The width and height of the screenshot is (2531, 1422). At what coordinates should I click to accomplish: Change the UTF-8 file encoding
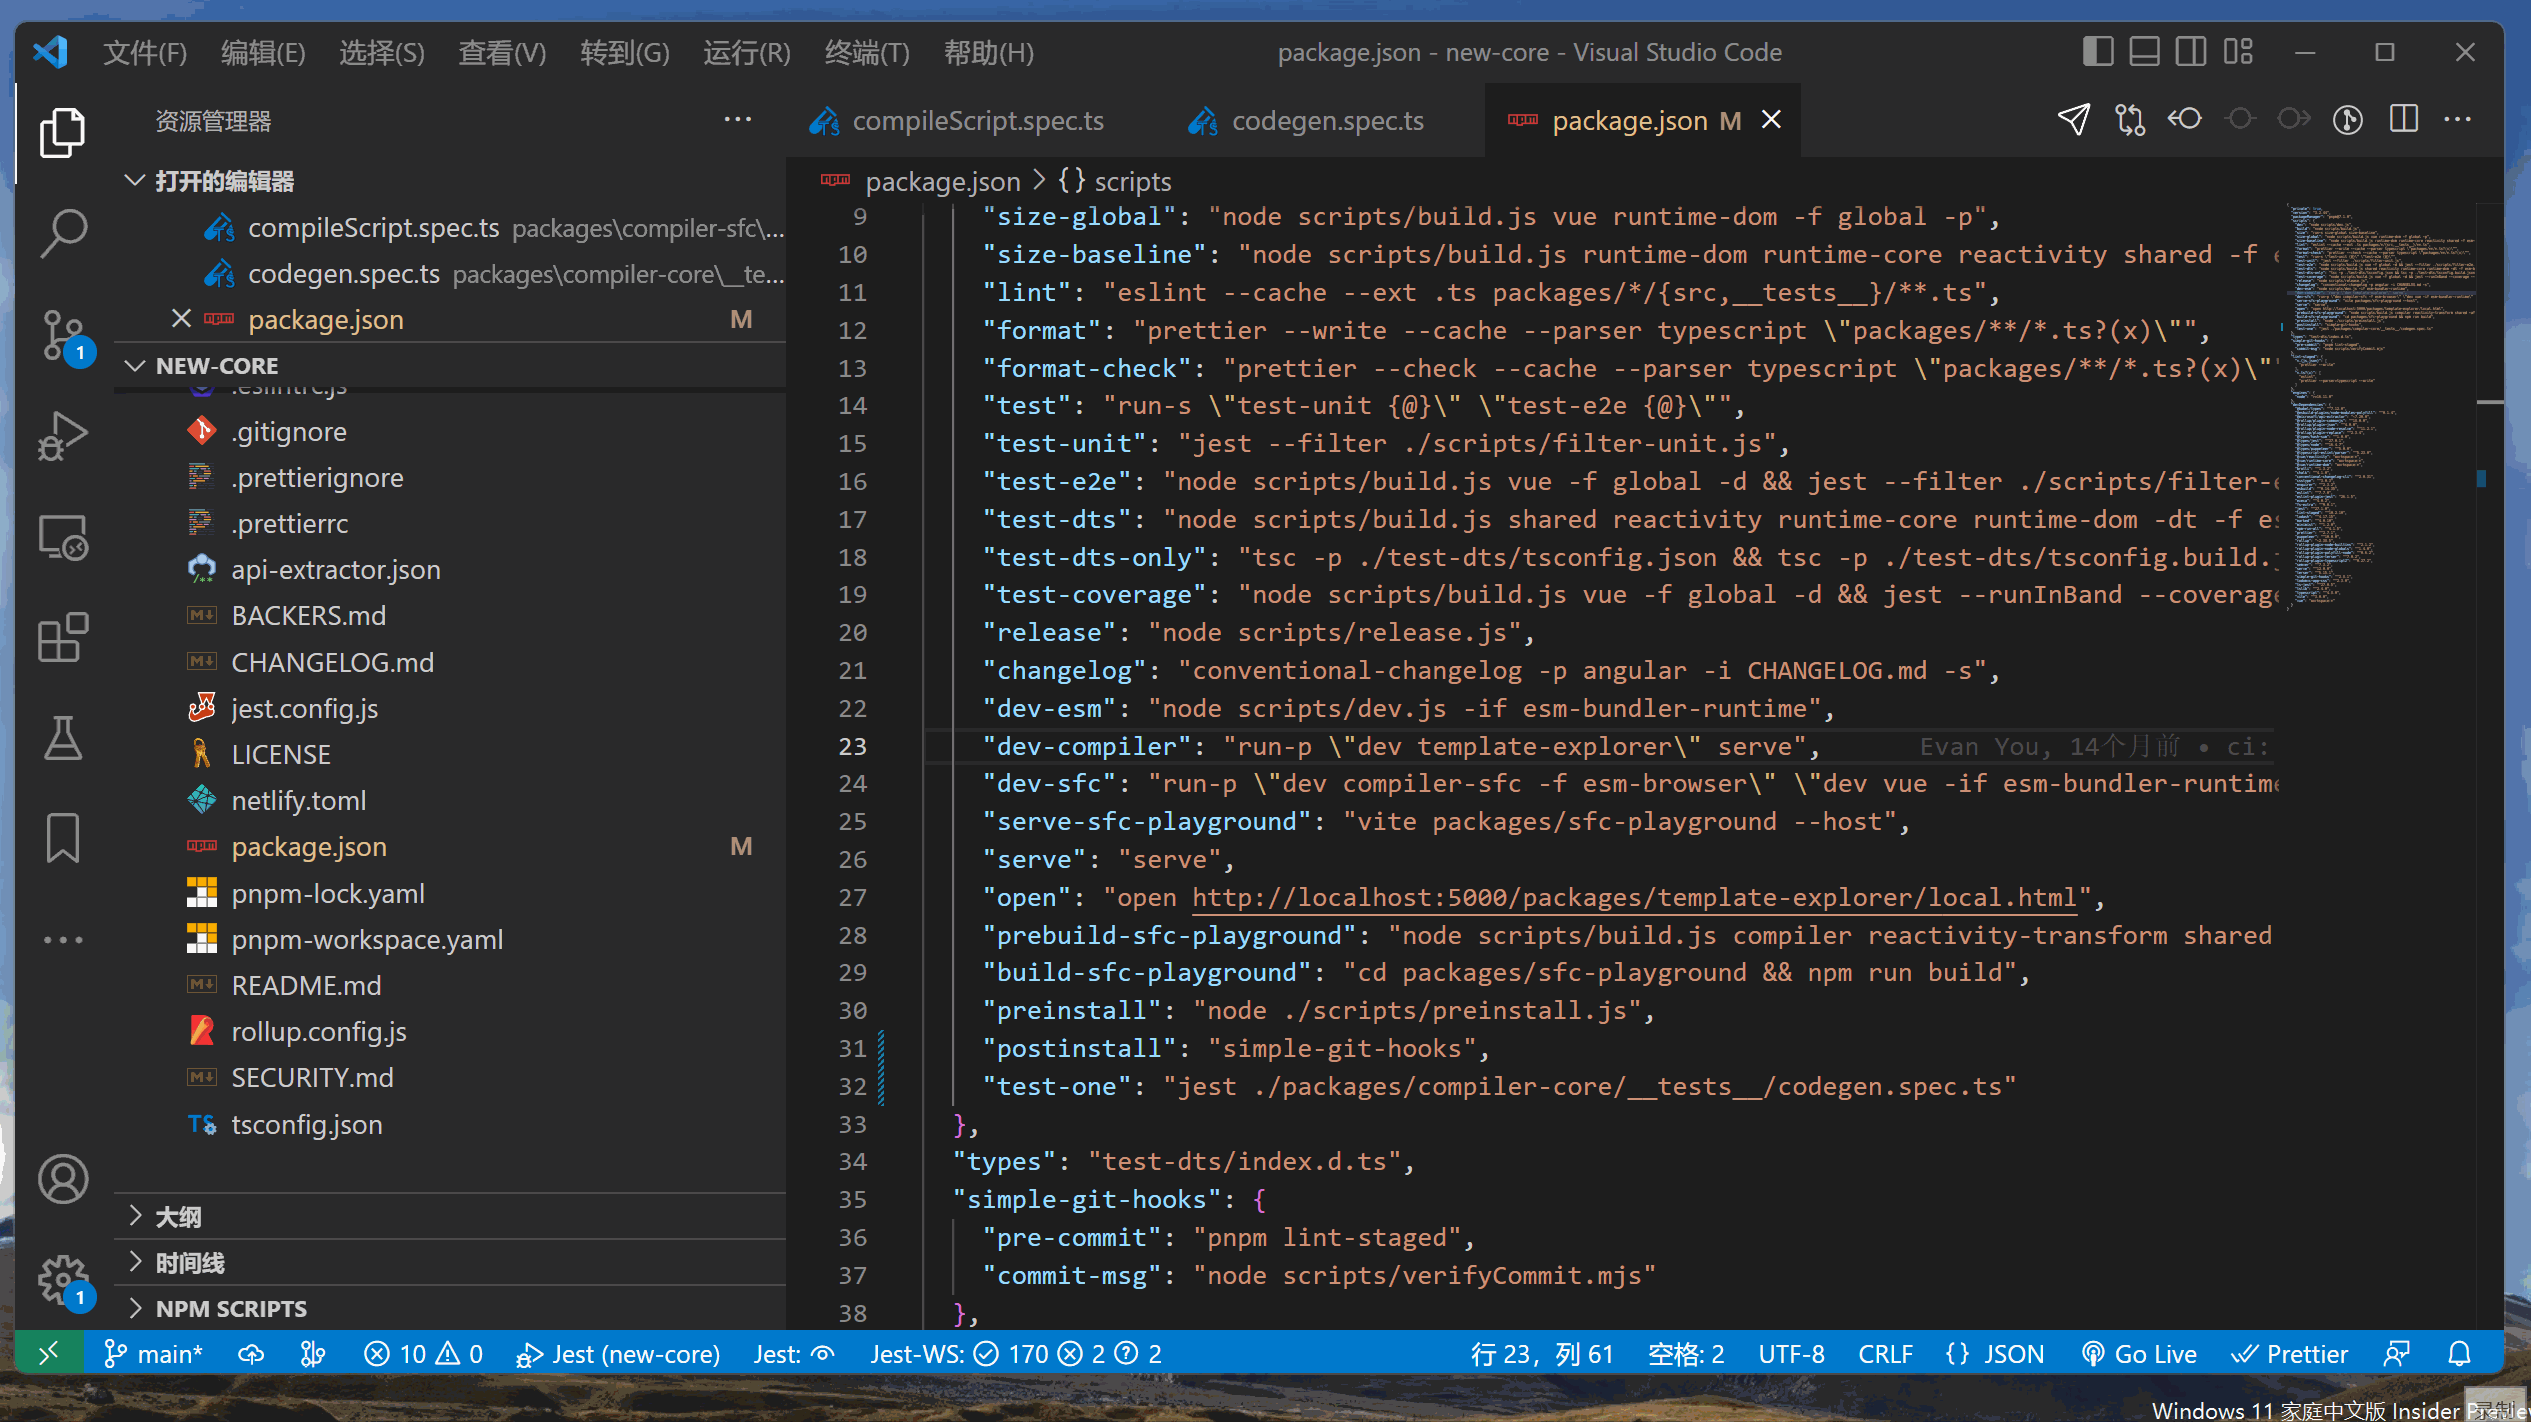(x=1791, y=1354)
